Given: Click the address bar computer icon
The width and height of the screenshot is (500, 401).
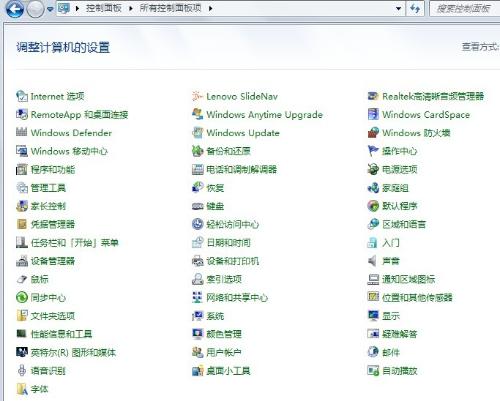Looking at the screenshot, I should point(64,8).
